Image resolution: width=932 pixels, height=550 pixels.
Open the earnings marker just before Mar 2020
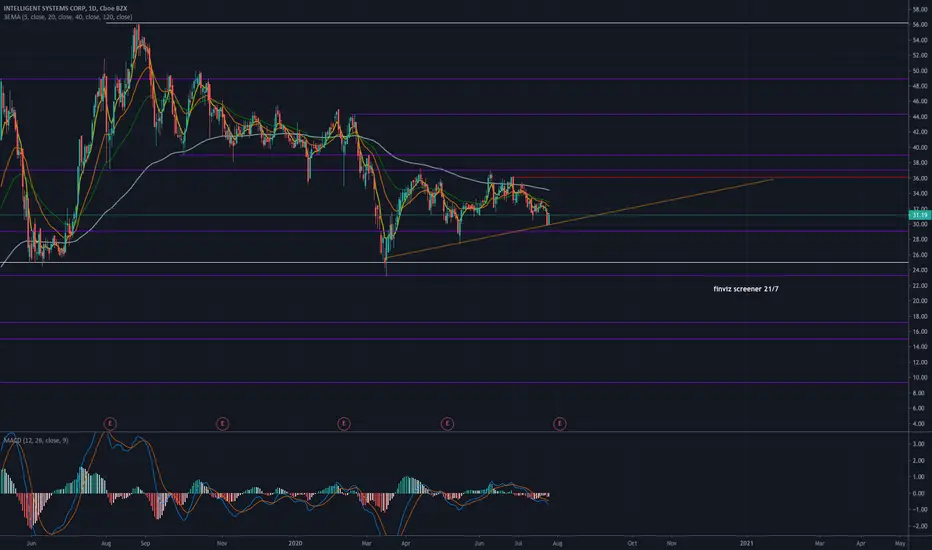click(344, 423)
